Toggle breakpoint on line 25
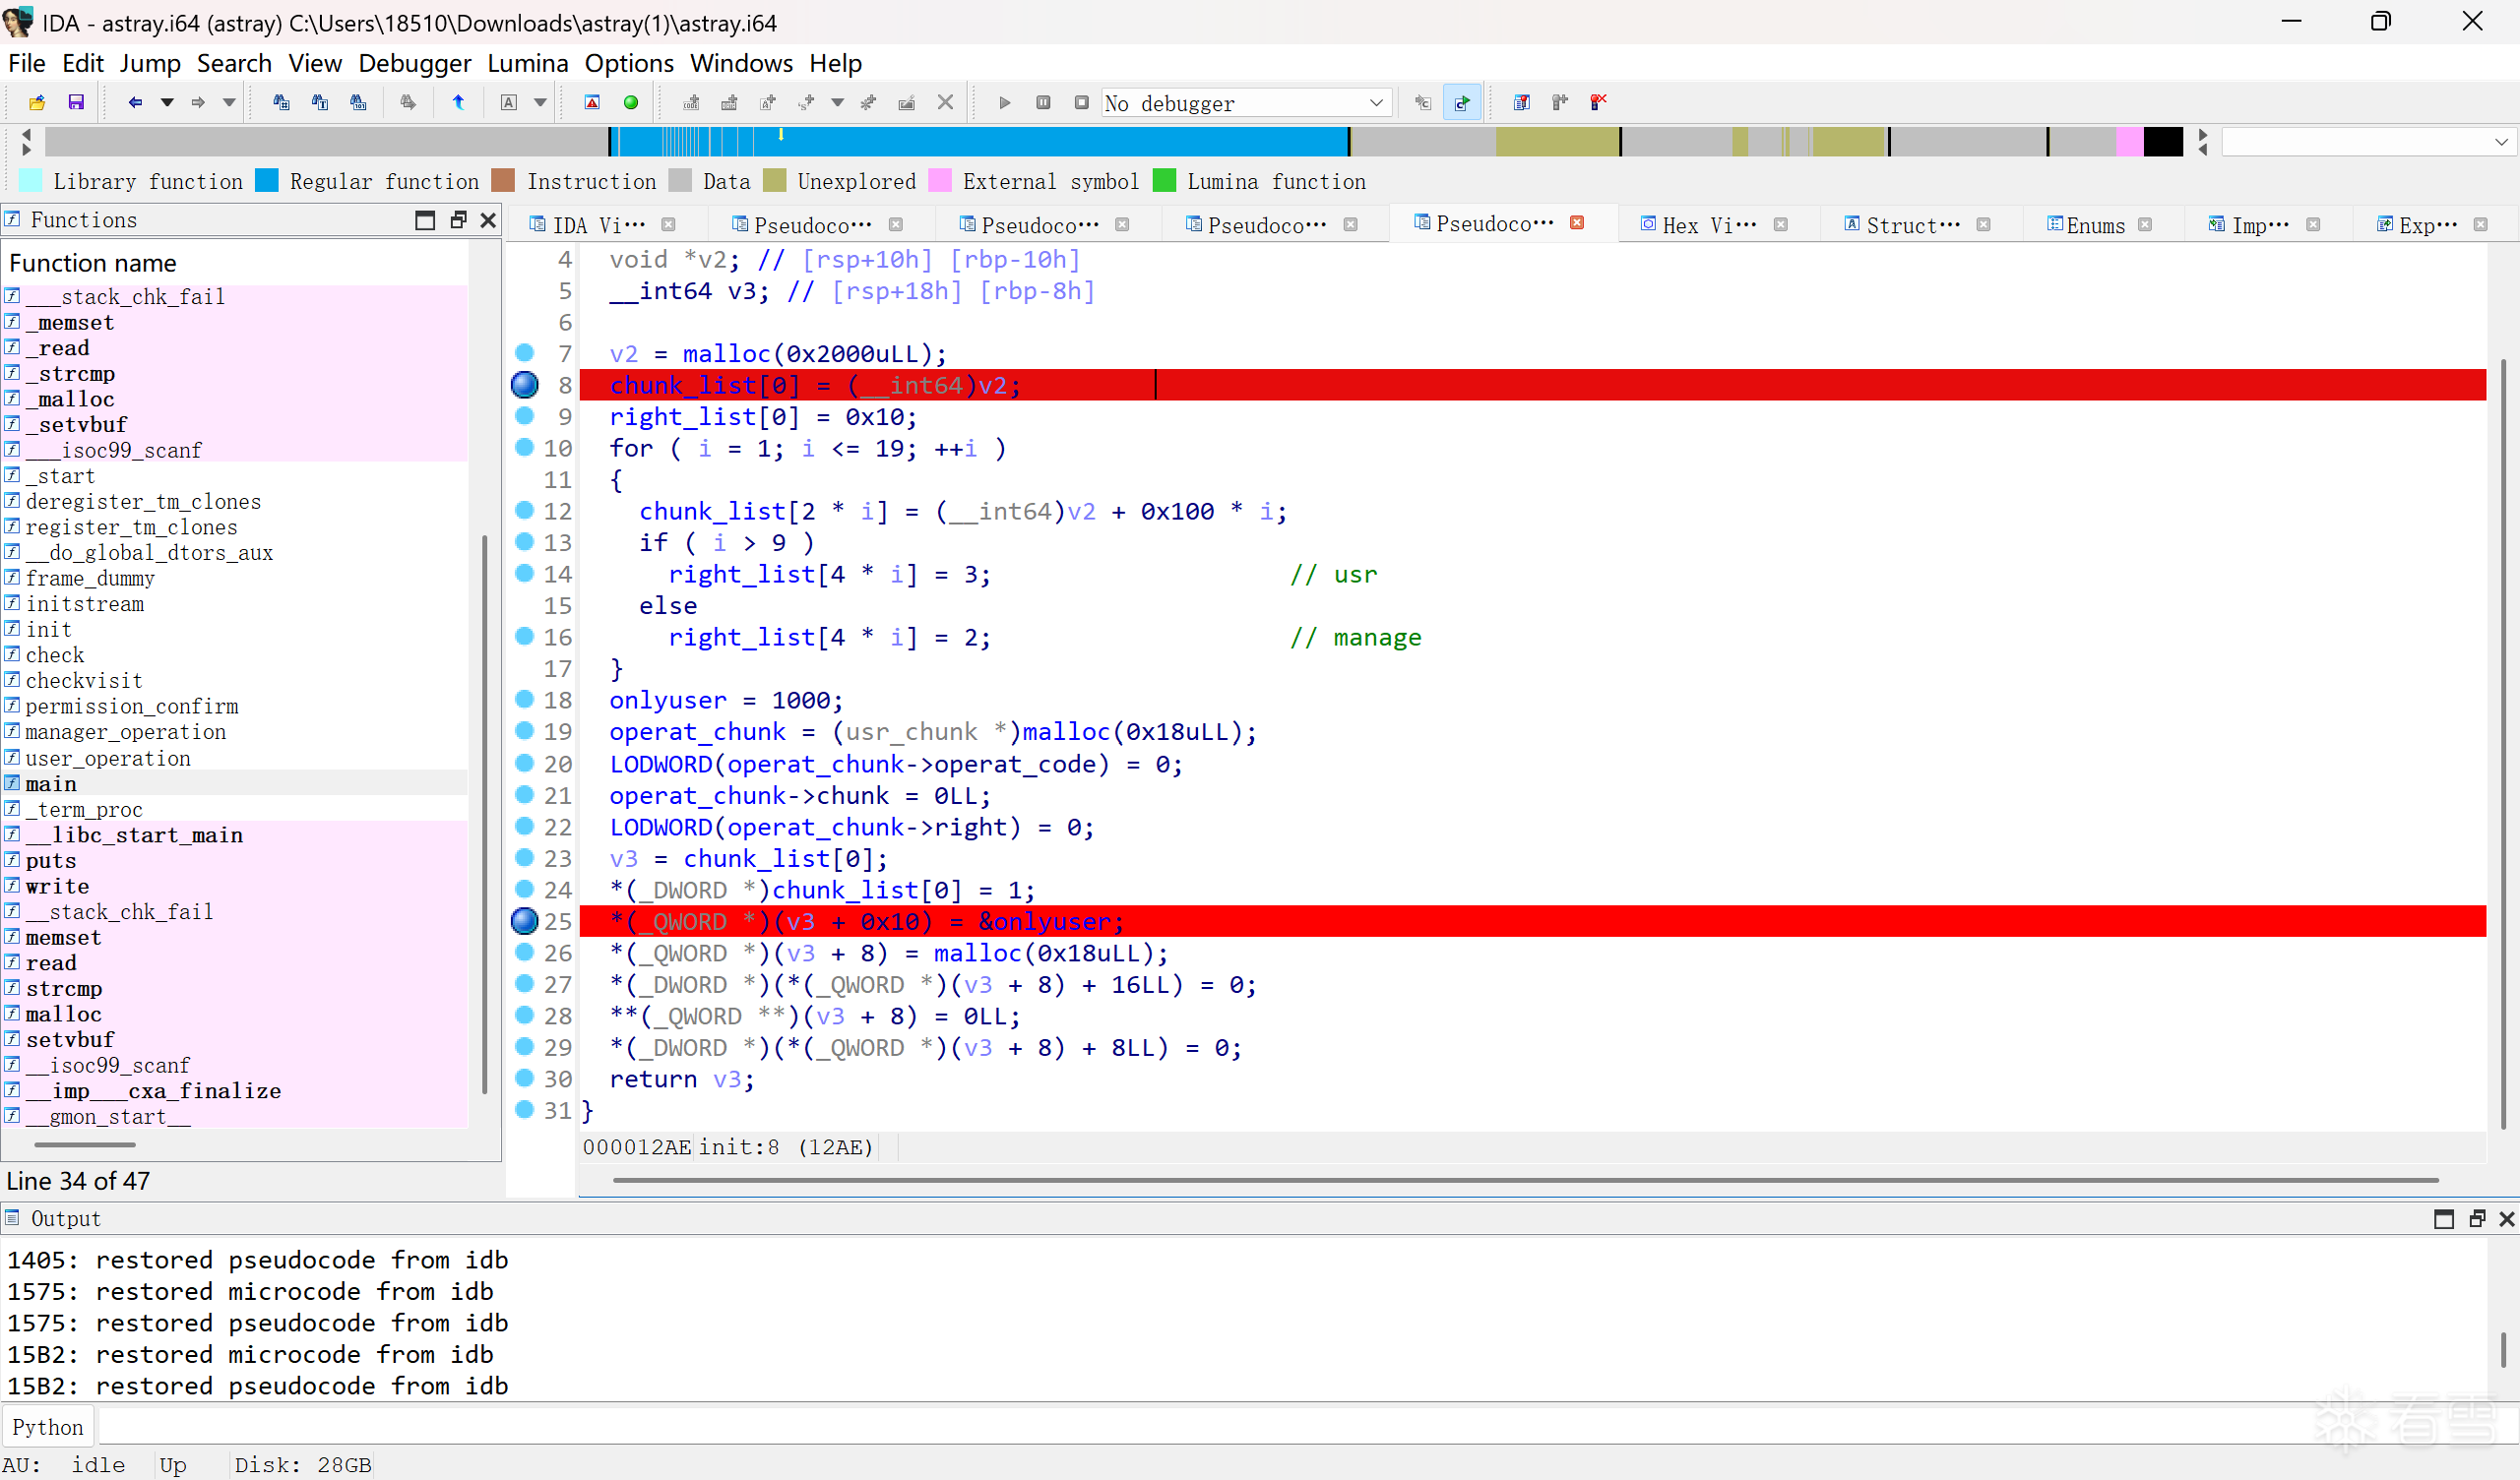The image size is (2520, 1480). pyautogui.click(x=525, y=921)
